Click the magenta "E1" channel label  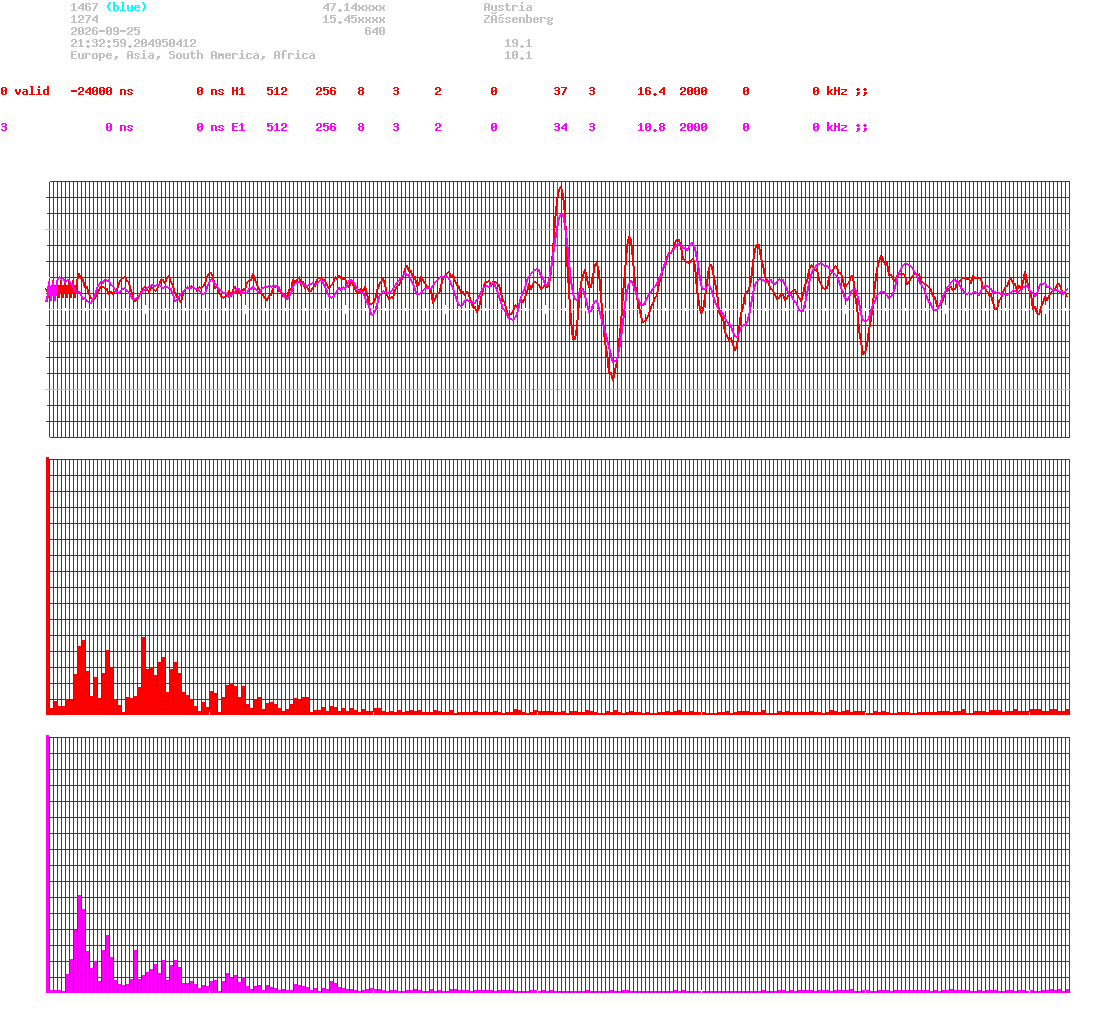click(238, 127)
